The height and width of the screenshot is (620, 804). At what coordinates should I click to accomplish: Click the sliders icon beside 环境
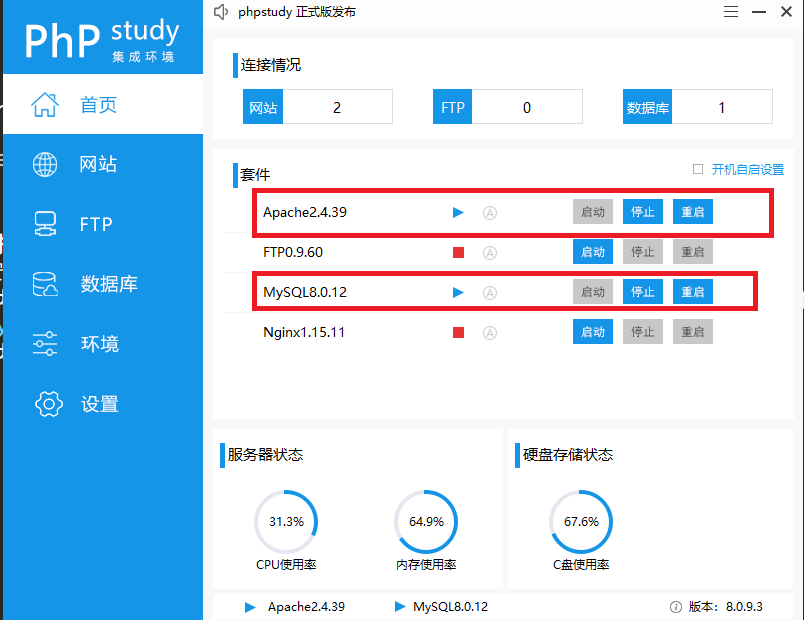tap(45, 344)
